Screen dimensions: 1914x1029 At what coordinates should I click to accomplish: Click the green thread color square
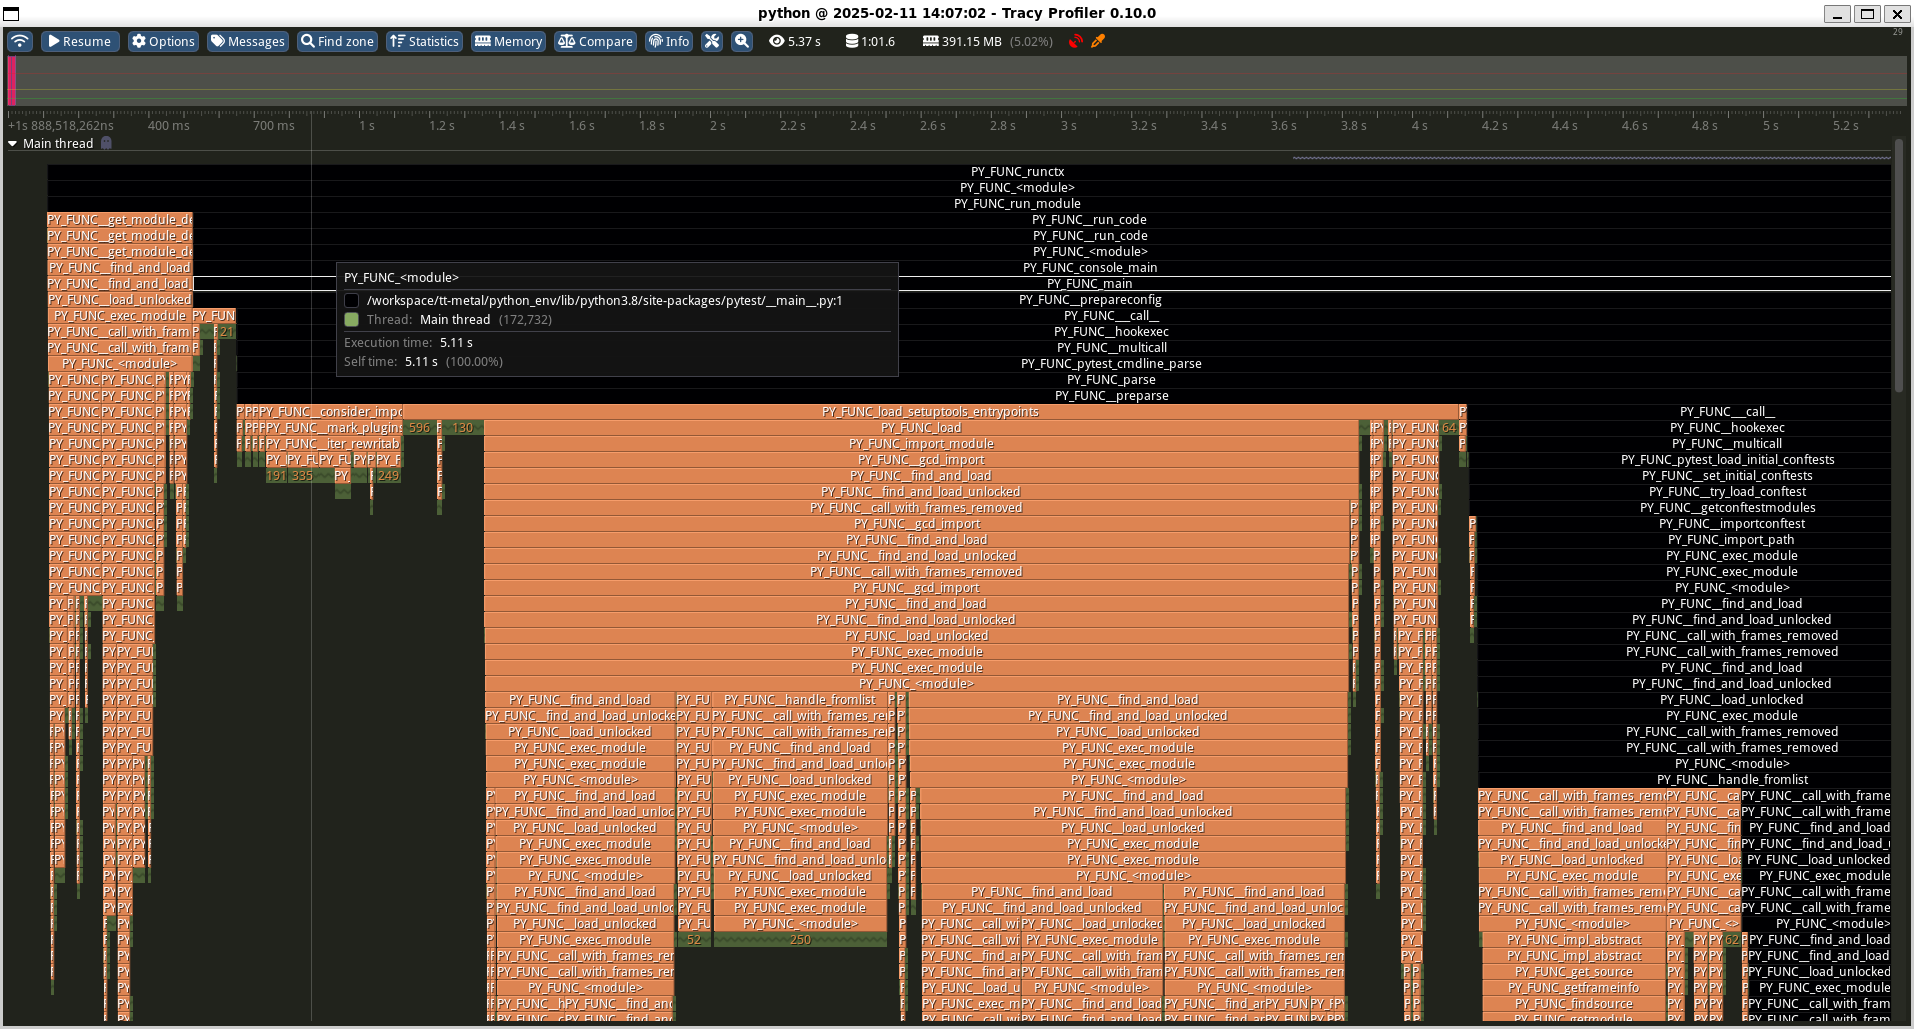click(x=352, y=320)
